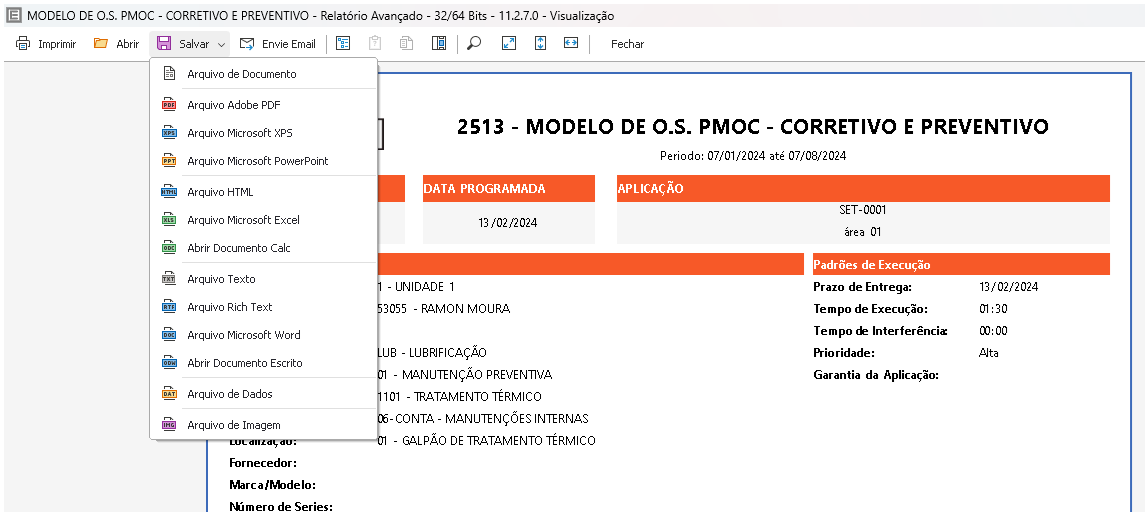
Task: Select Arquivo Adobe PDF from menu
Action: (234, 105)
